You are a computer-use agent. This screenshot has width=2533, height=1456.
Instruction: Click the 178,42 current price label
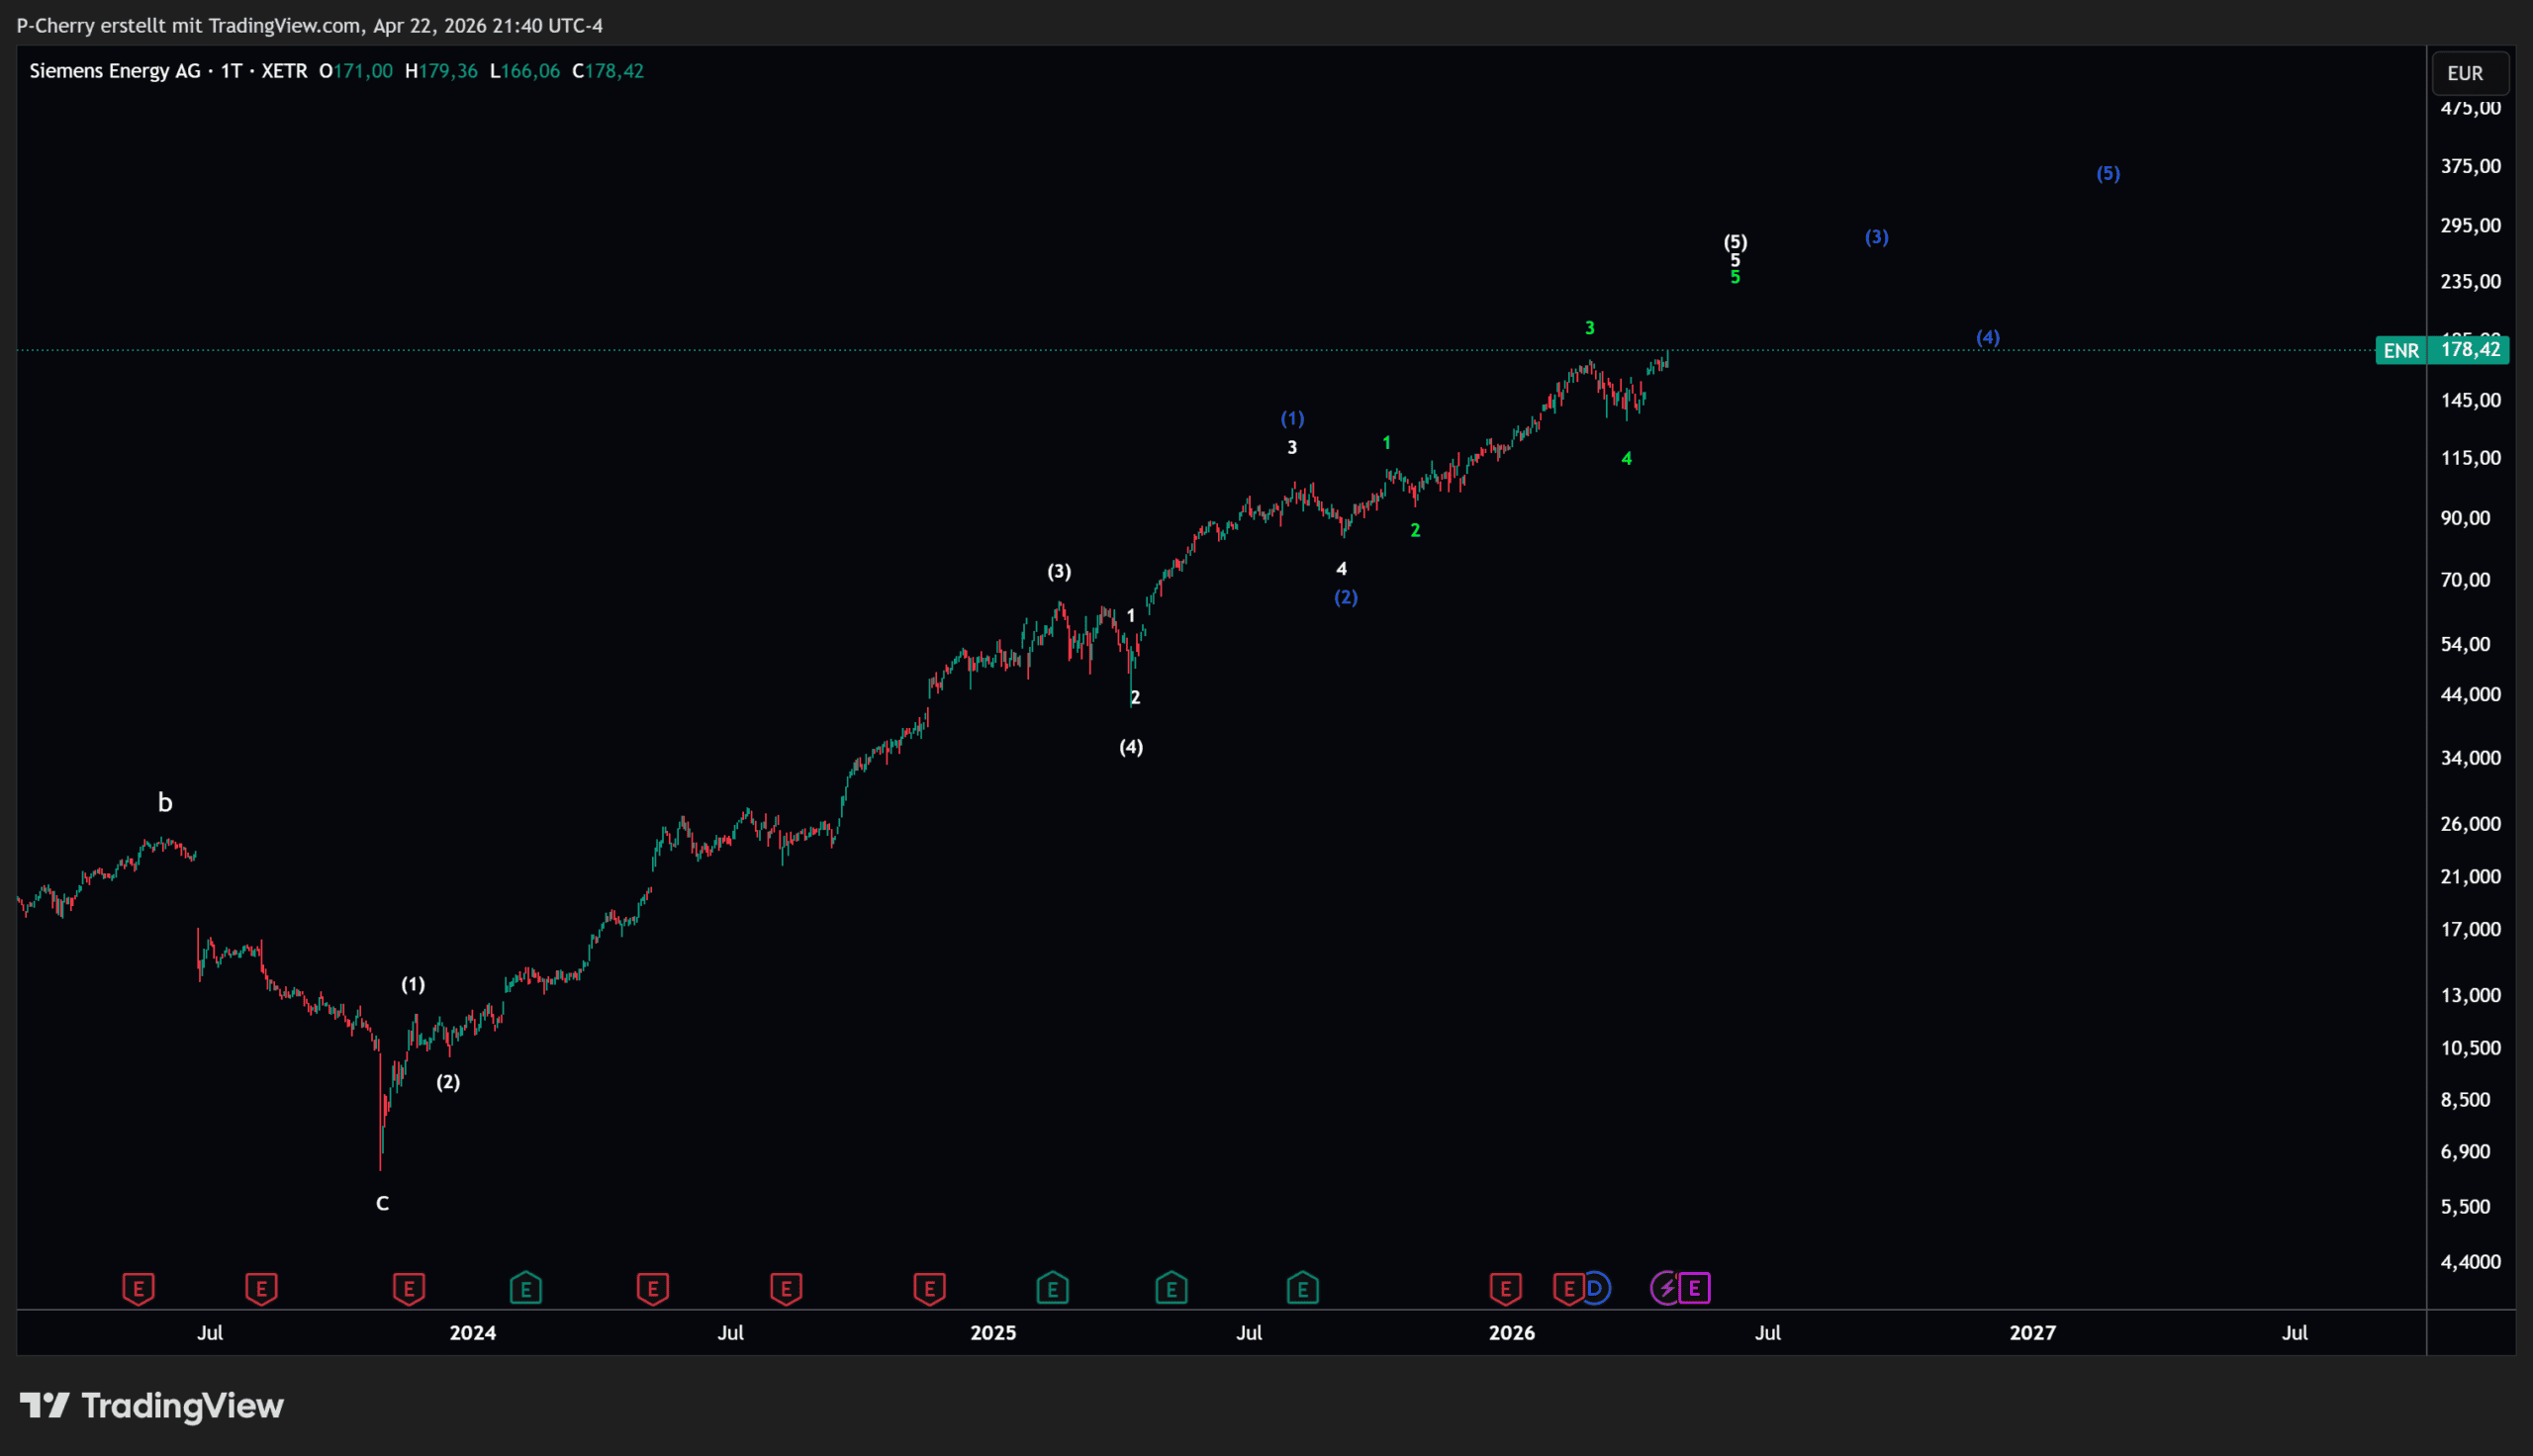[2470, 350]
